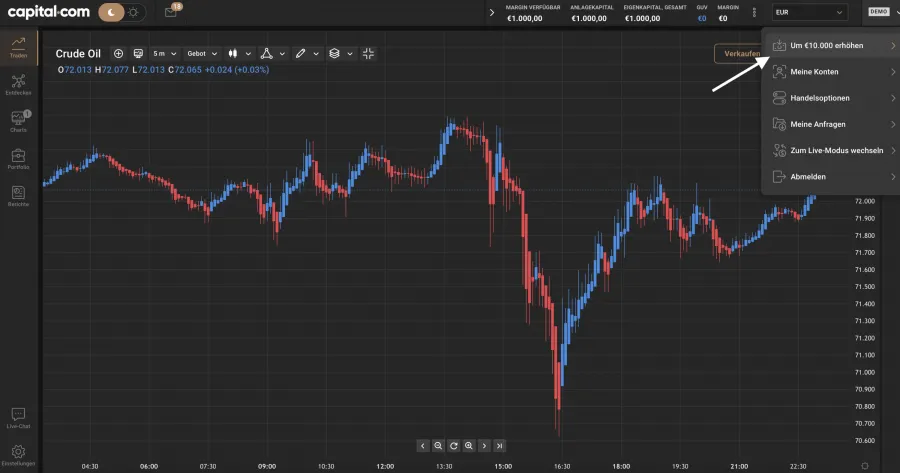Click the 72.000 price axis label
Screen dimensions: 900x473
point(865,201)
